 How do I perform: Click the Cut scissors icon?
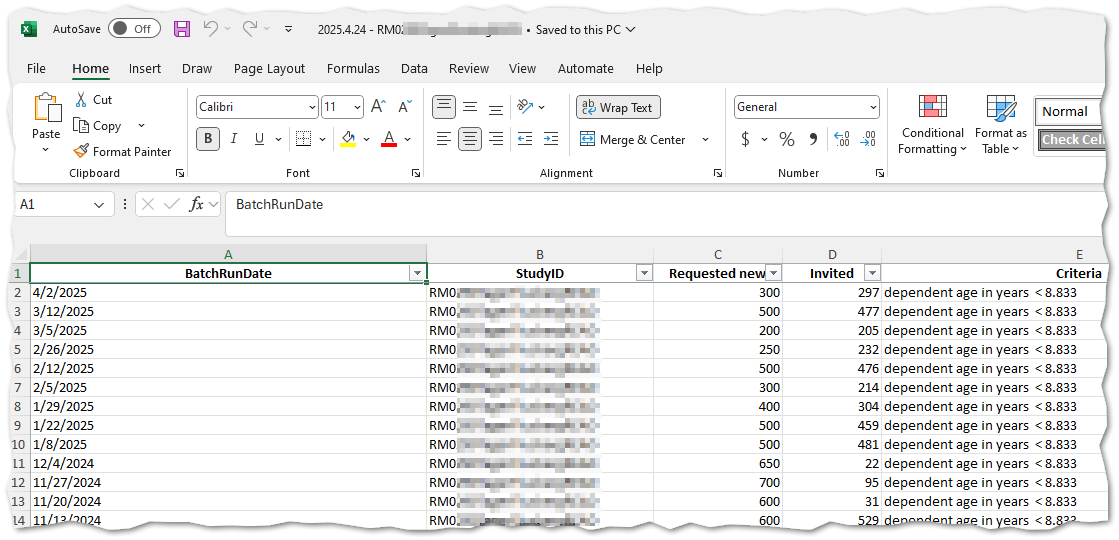(x=81, y=100)
